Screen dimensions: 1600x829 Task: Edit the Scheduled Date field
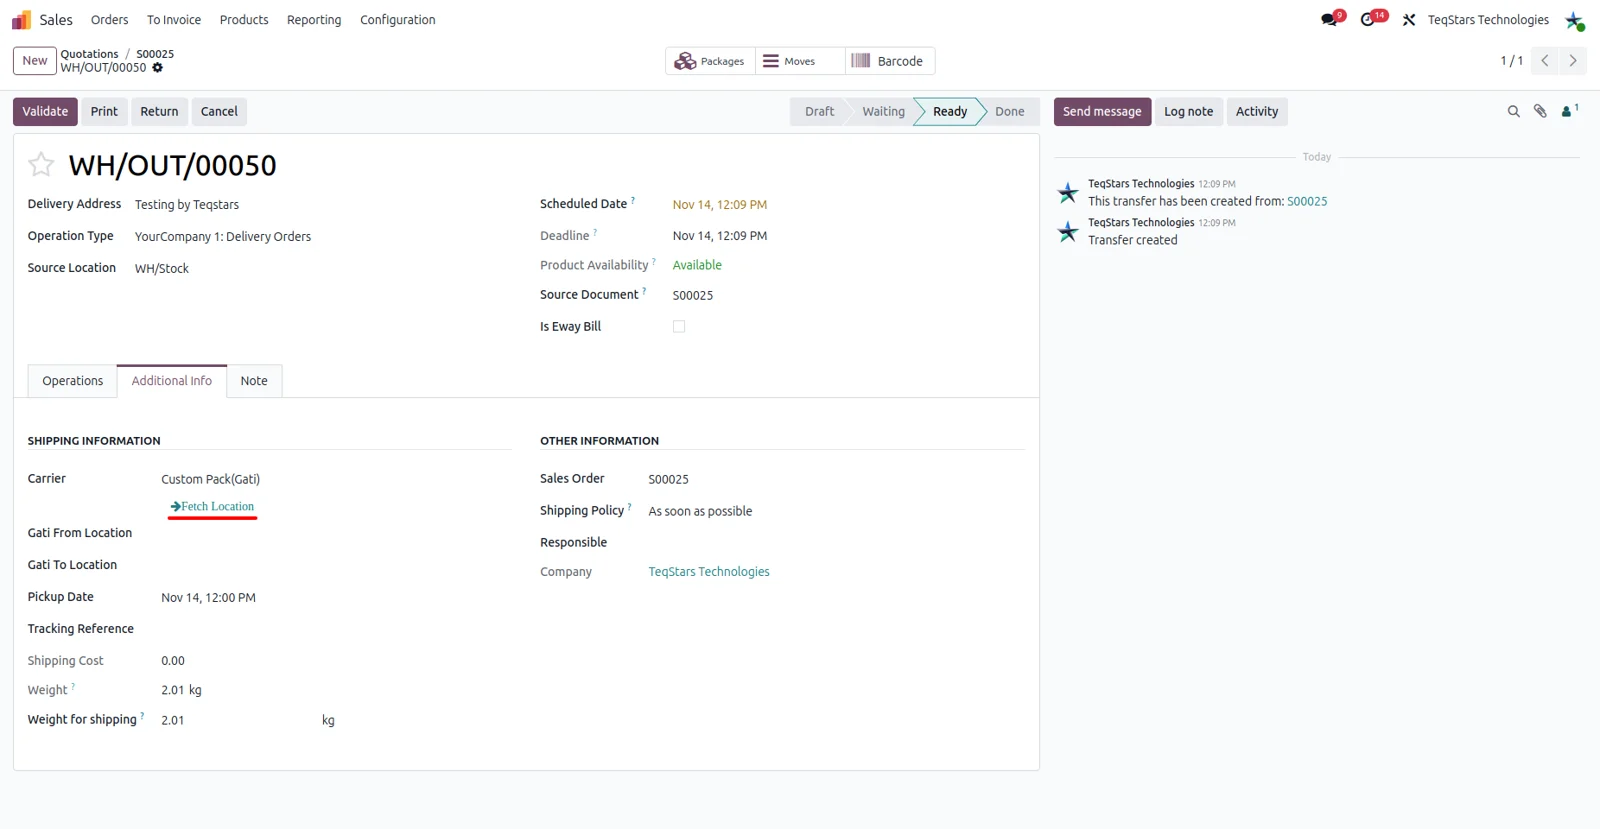click(720, 205)
